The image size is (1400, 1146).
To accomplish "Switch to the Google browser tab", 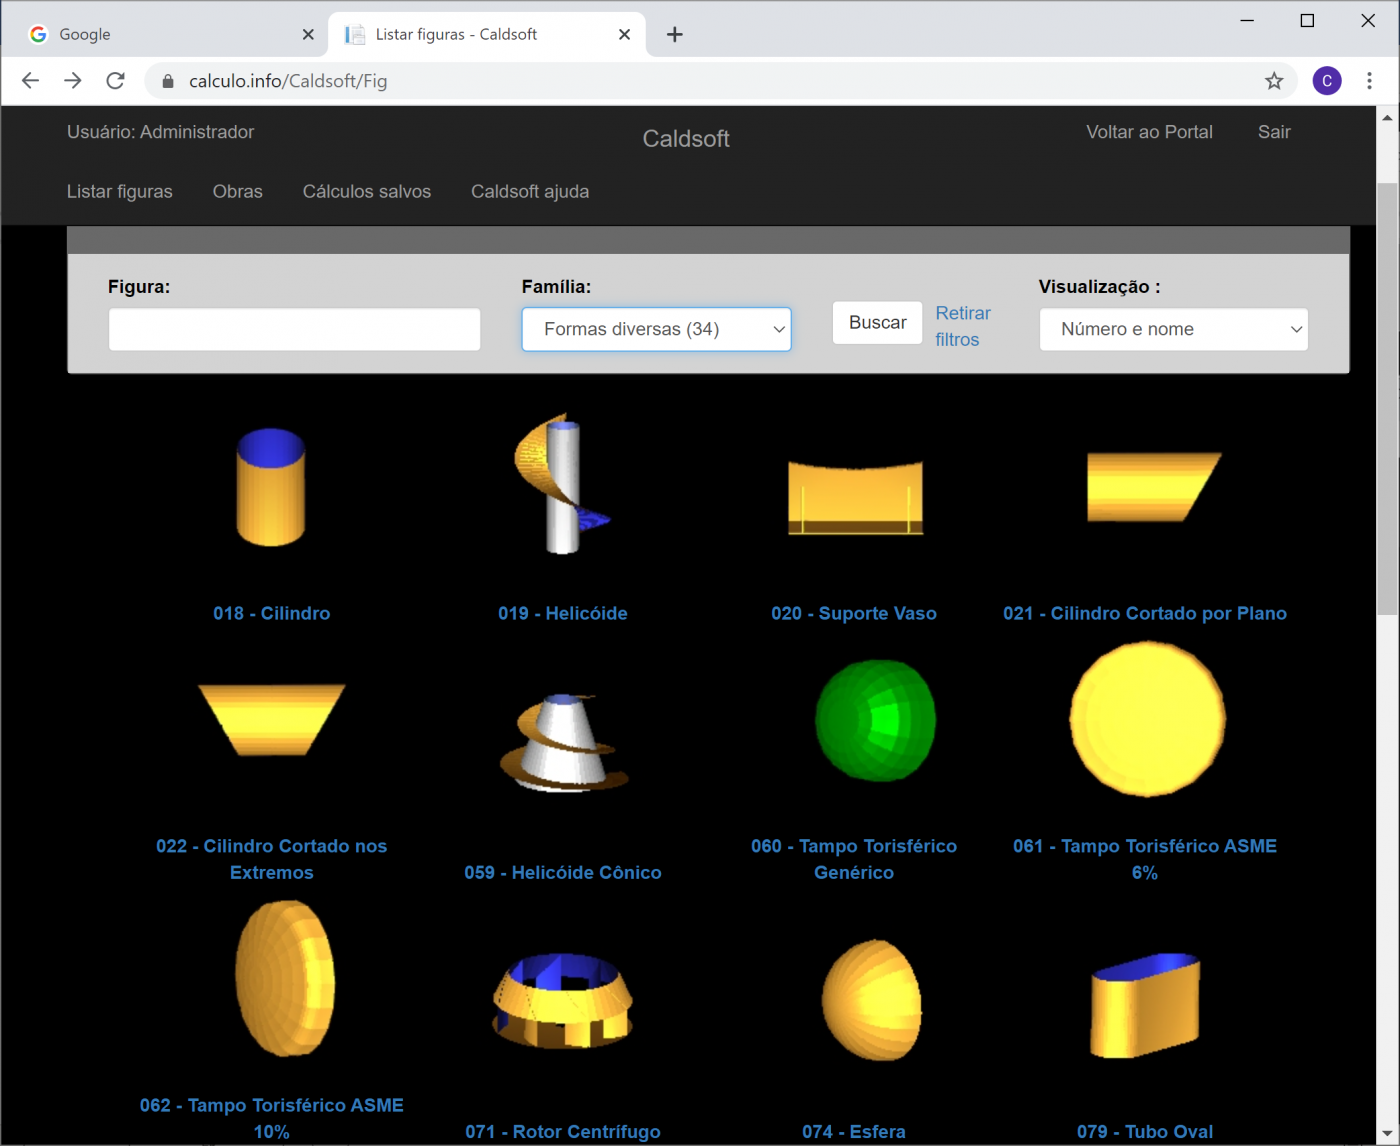I will pos(160,35).
